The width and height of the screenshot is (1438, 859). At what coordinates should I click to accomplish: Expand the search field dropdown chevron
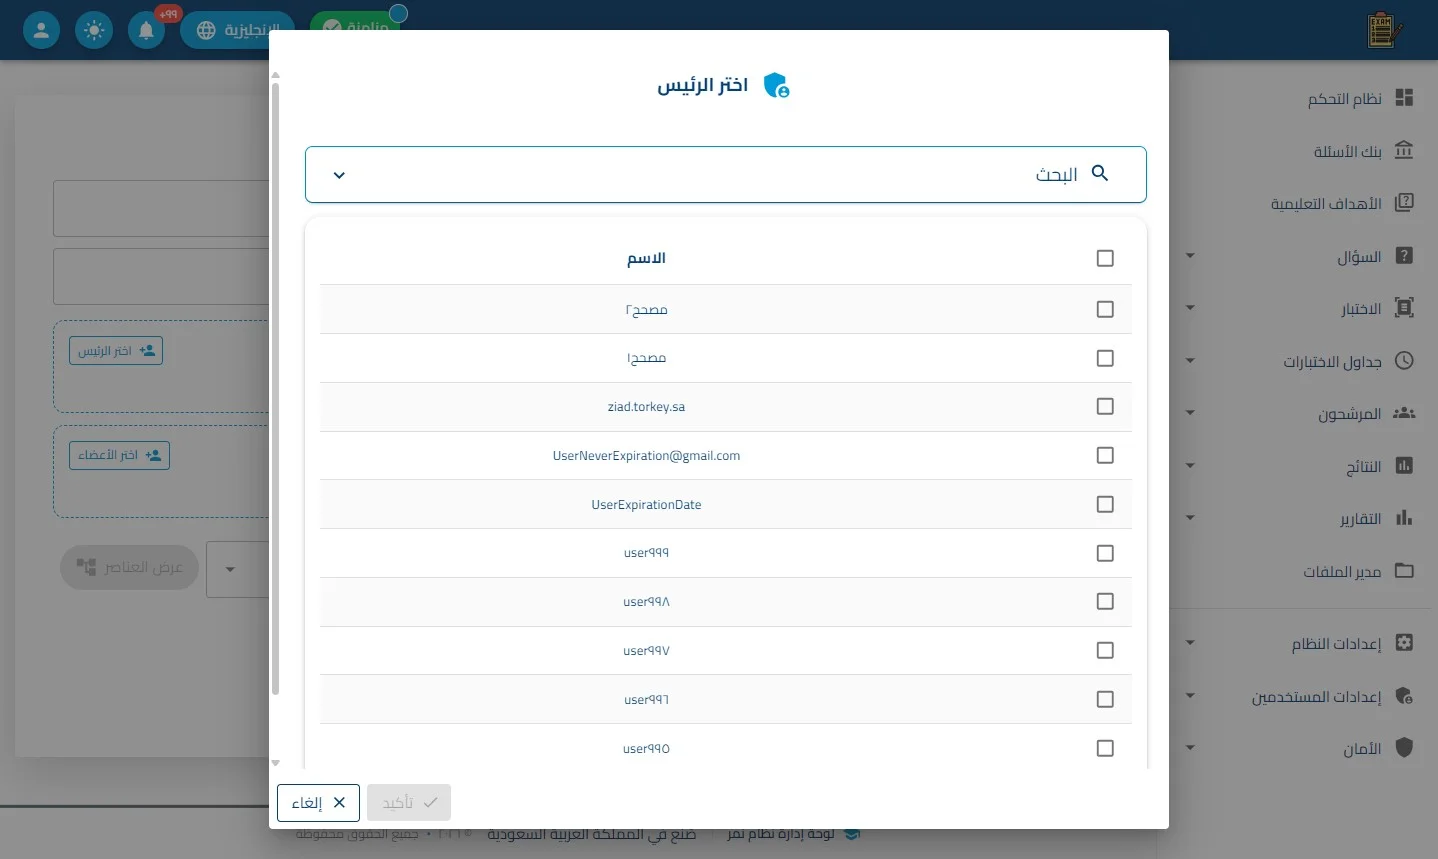click(x=339, y=175)
